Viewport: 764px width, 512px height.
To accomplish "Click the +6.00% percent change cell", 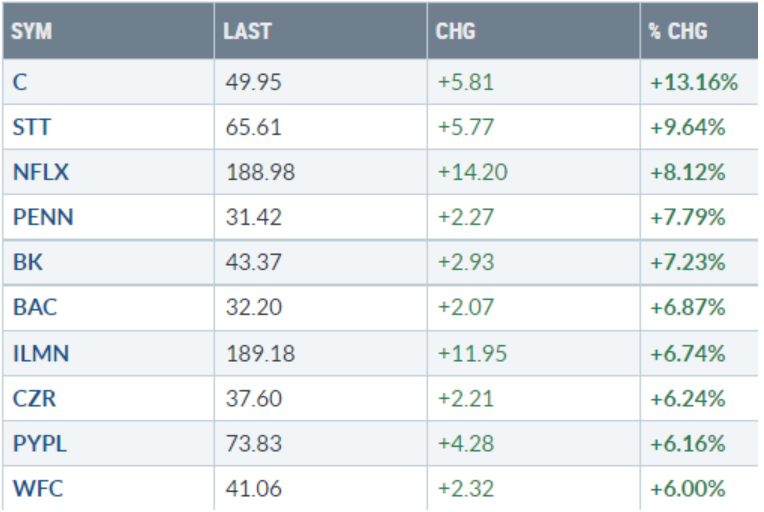I will 687,489.
